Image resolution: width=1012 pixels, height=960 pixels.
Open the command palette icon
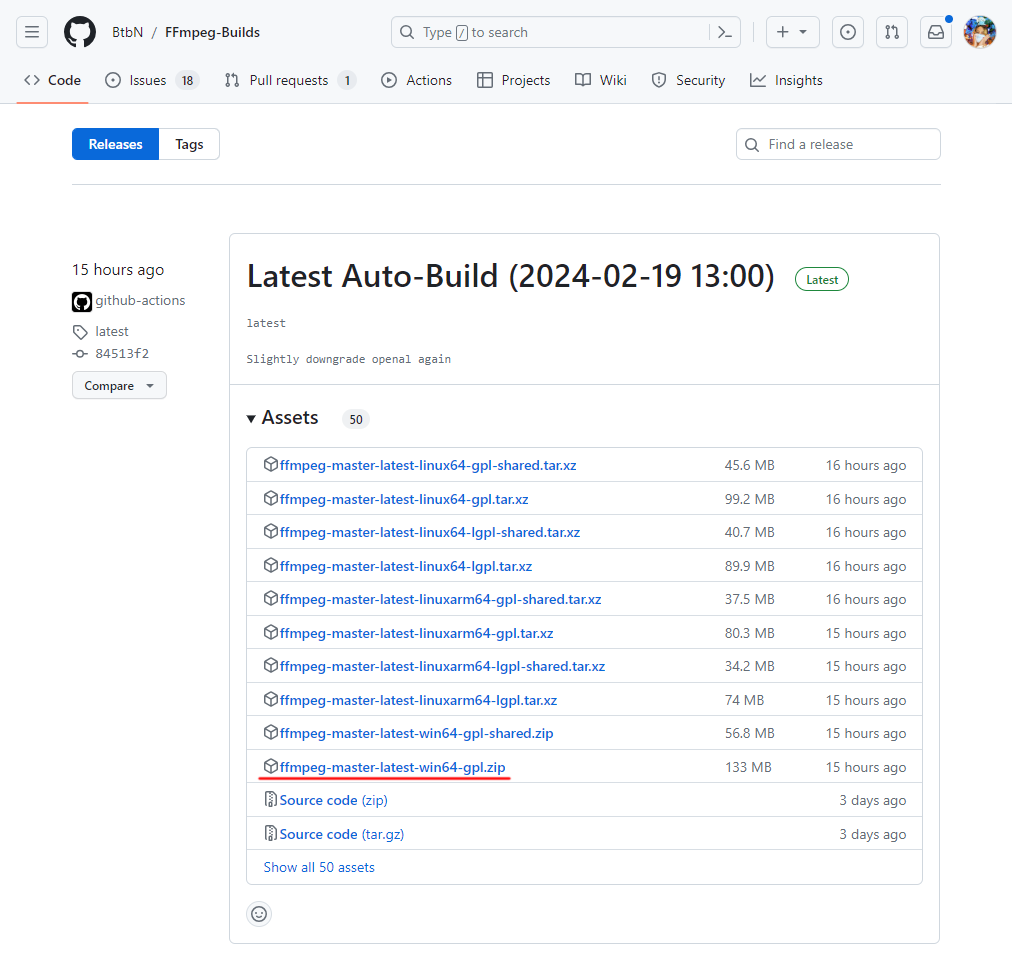point(725,32)
